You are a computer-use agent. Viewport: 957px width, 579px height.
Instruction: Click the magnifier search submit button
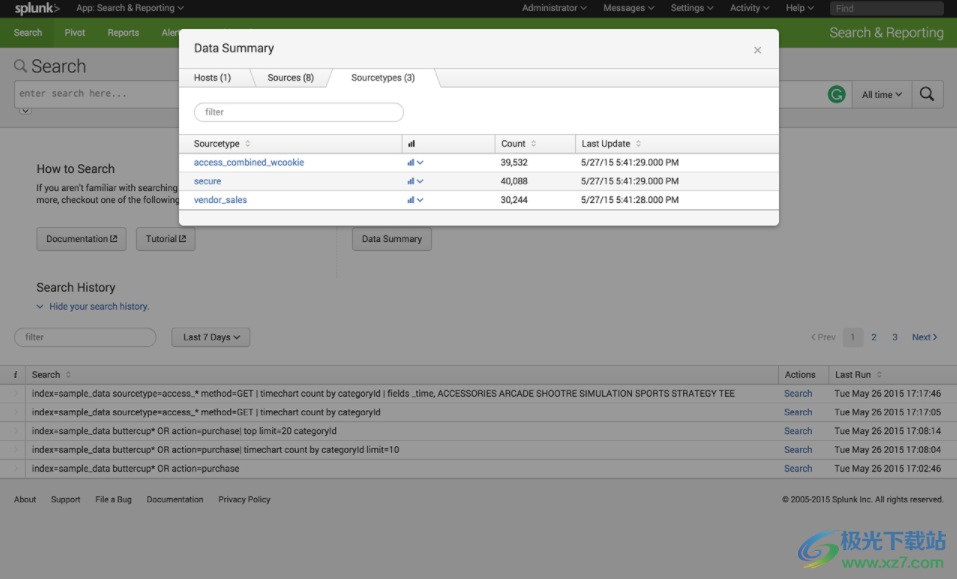click(x=927, y=95)
